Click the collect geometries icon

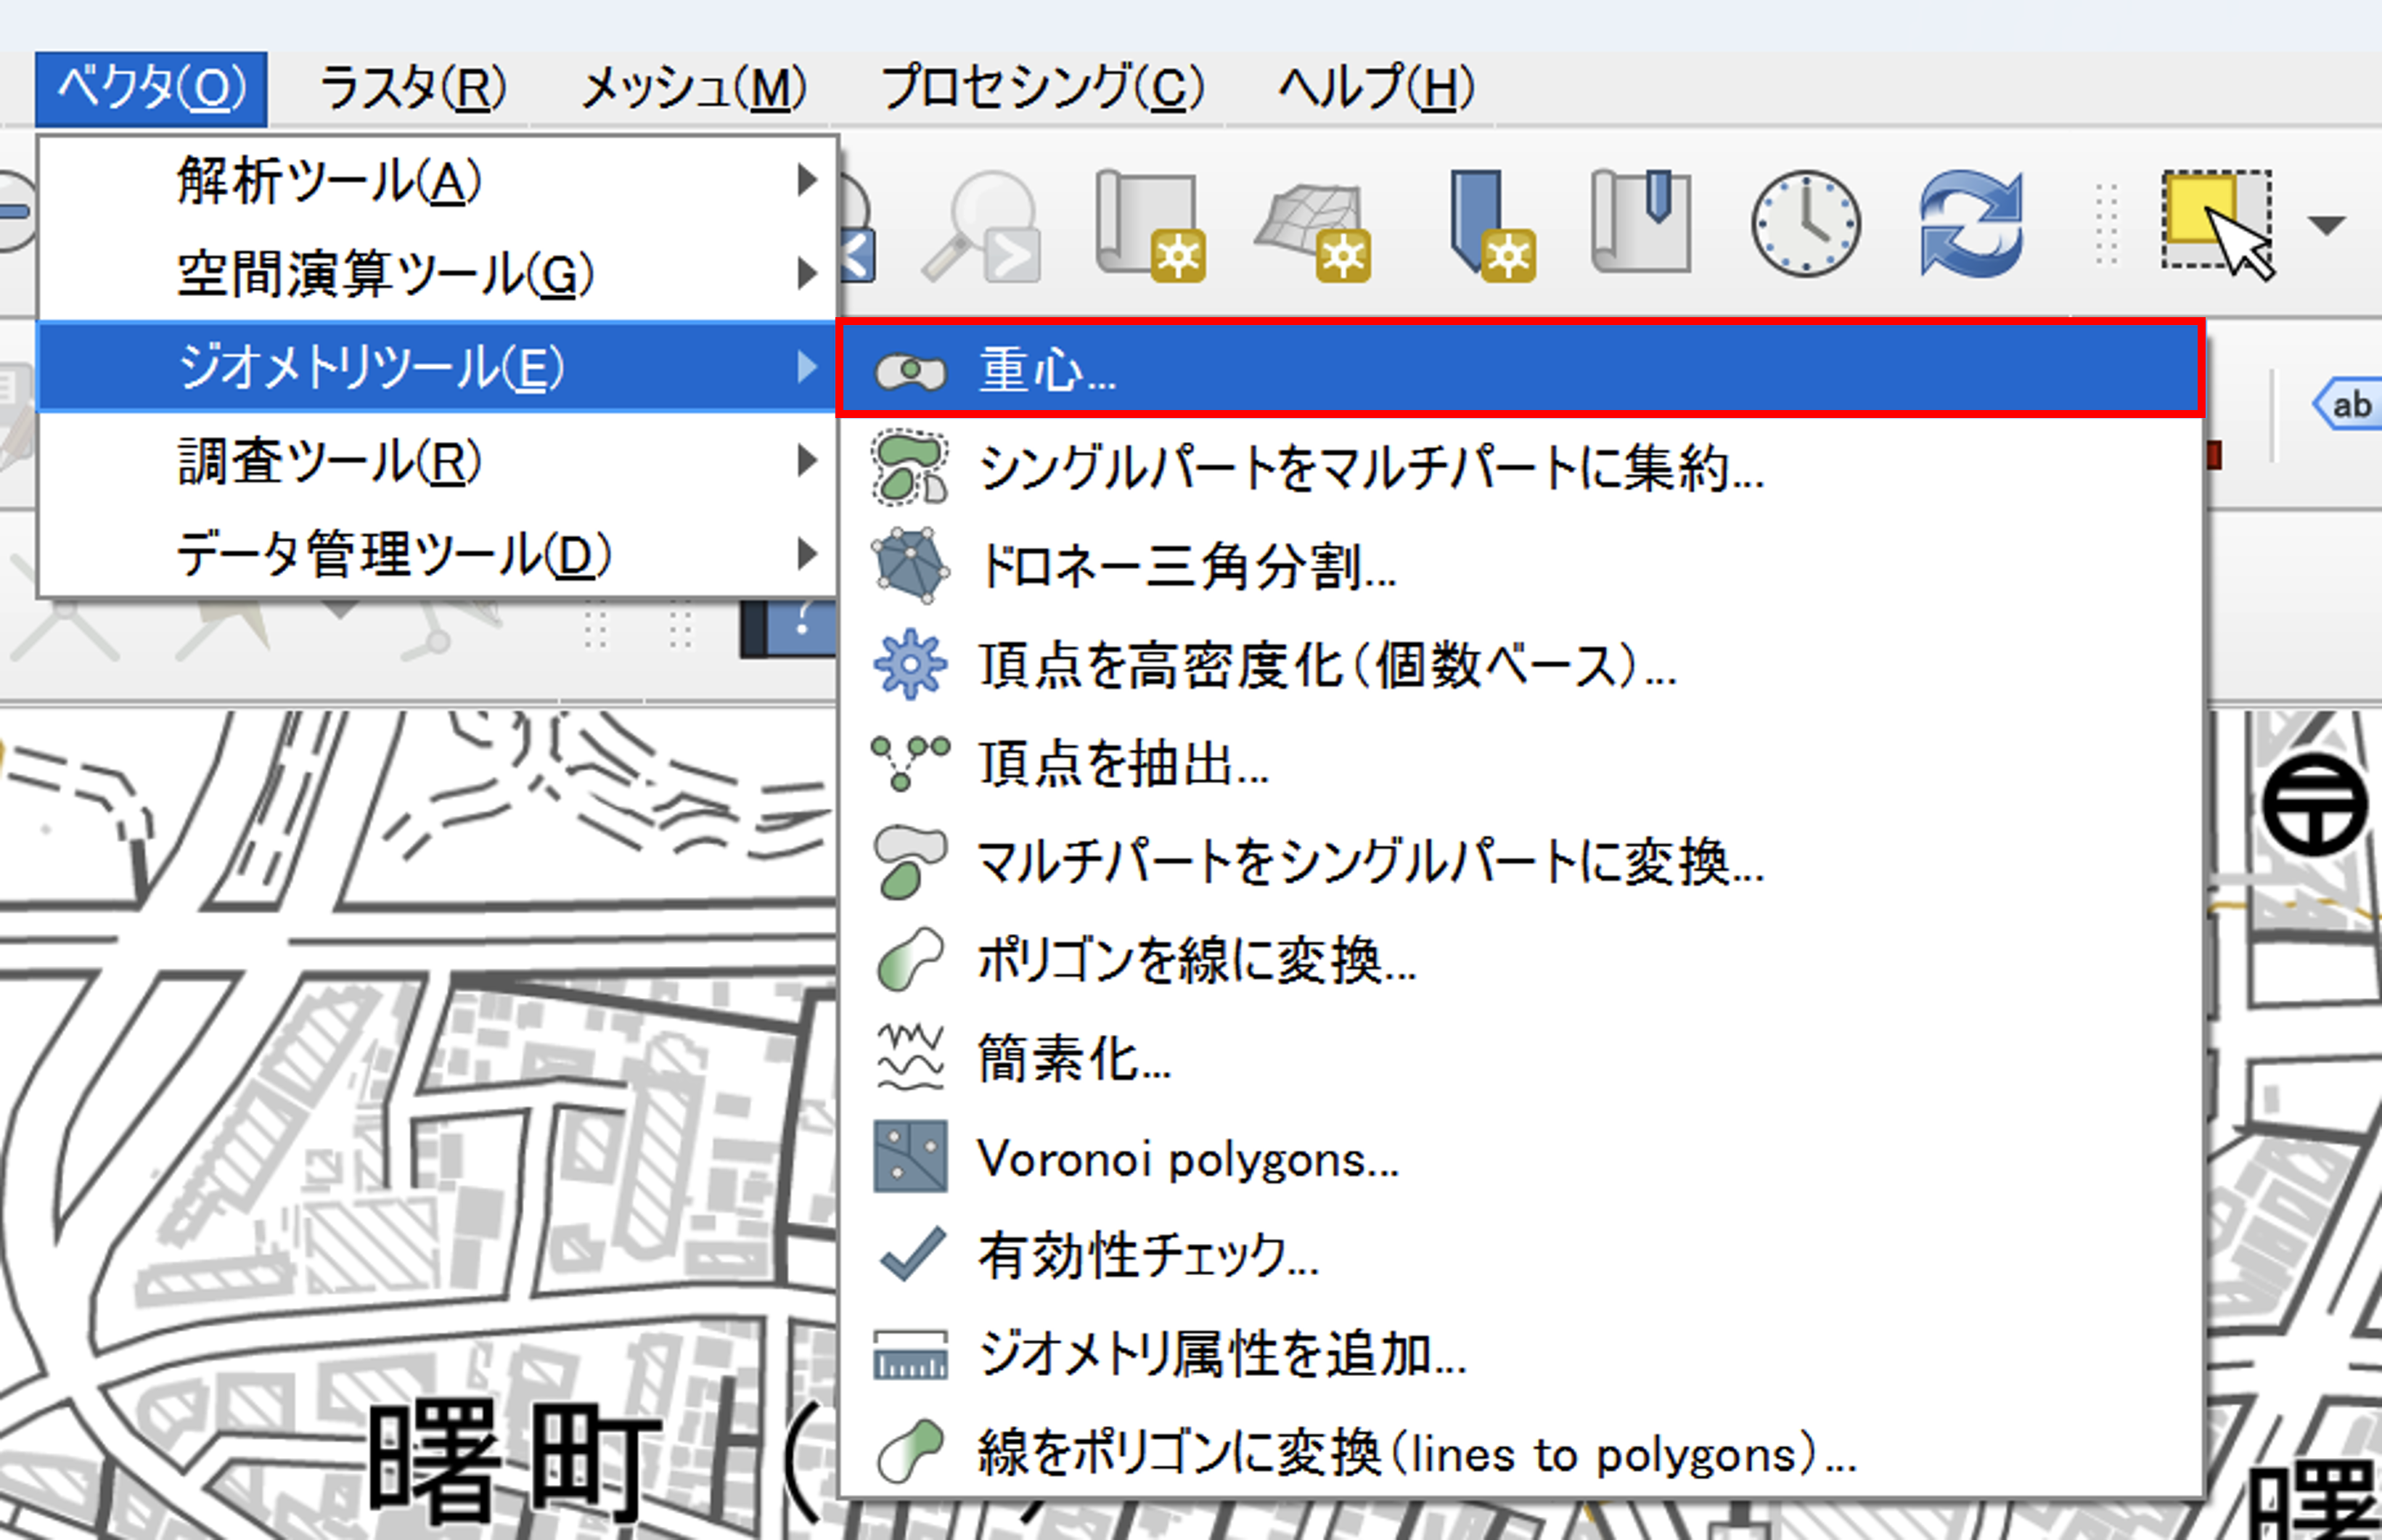point(910,468)
